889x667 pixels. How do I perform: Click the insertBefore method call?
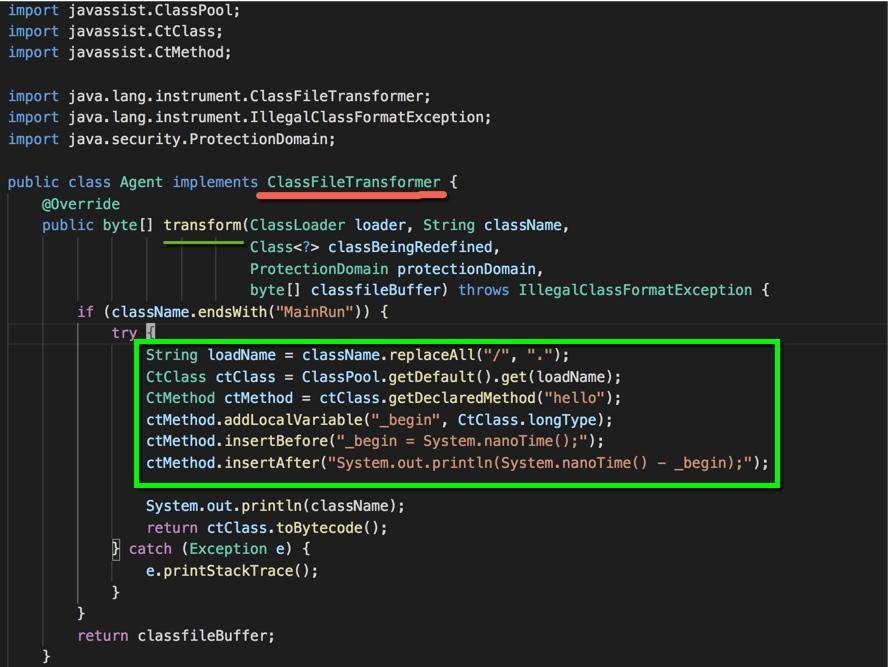[276, 441]
